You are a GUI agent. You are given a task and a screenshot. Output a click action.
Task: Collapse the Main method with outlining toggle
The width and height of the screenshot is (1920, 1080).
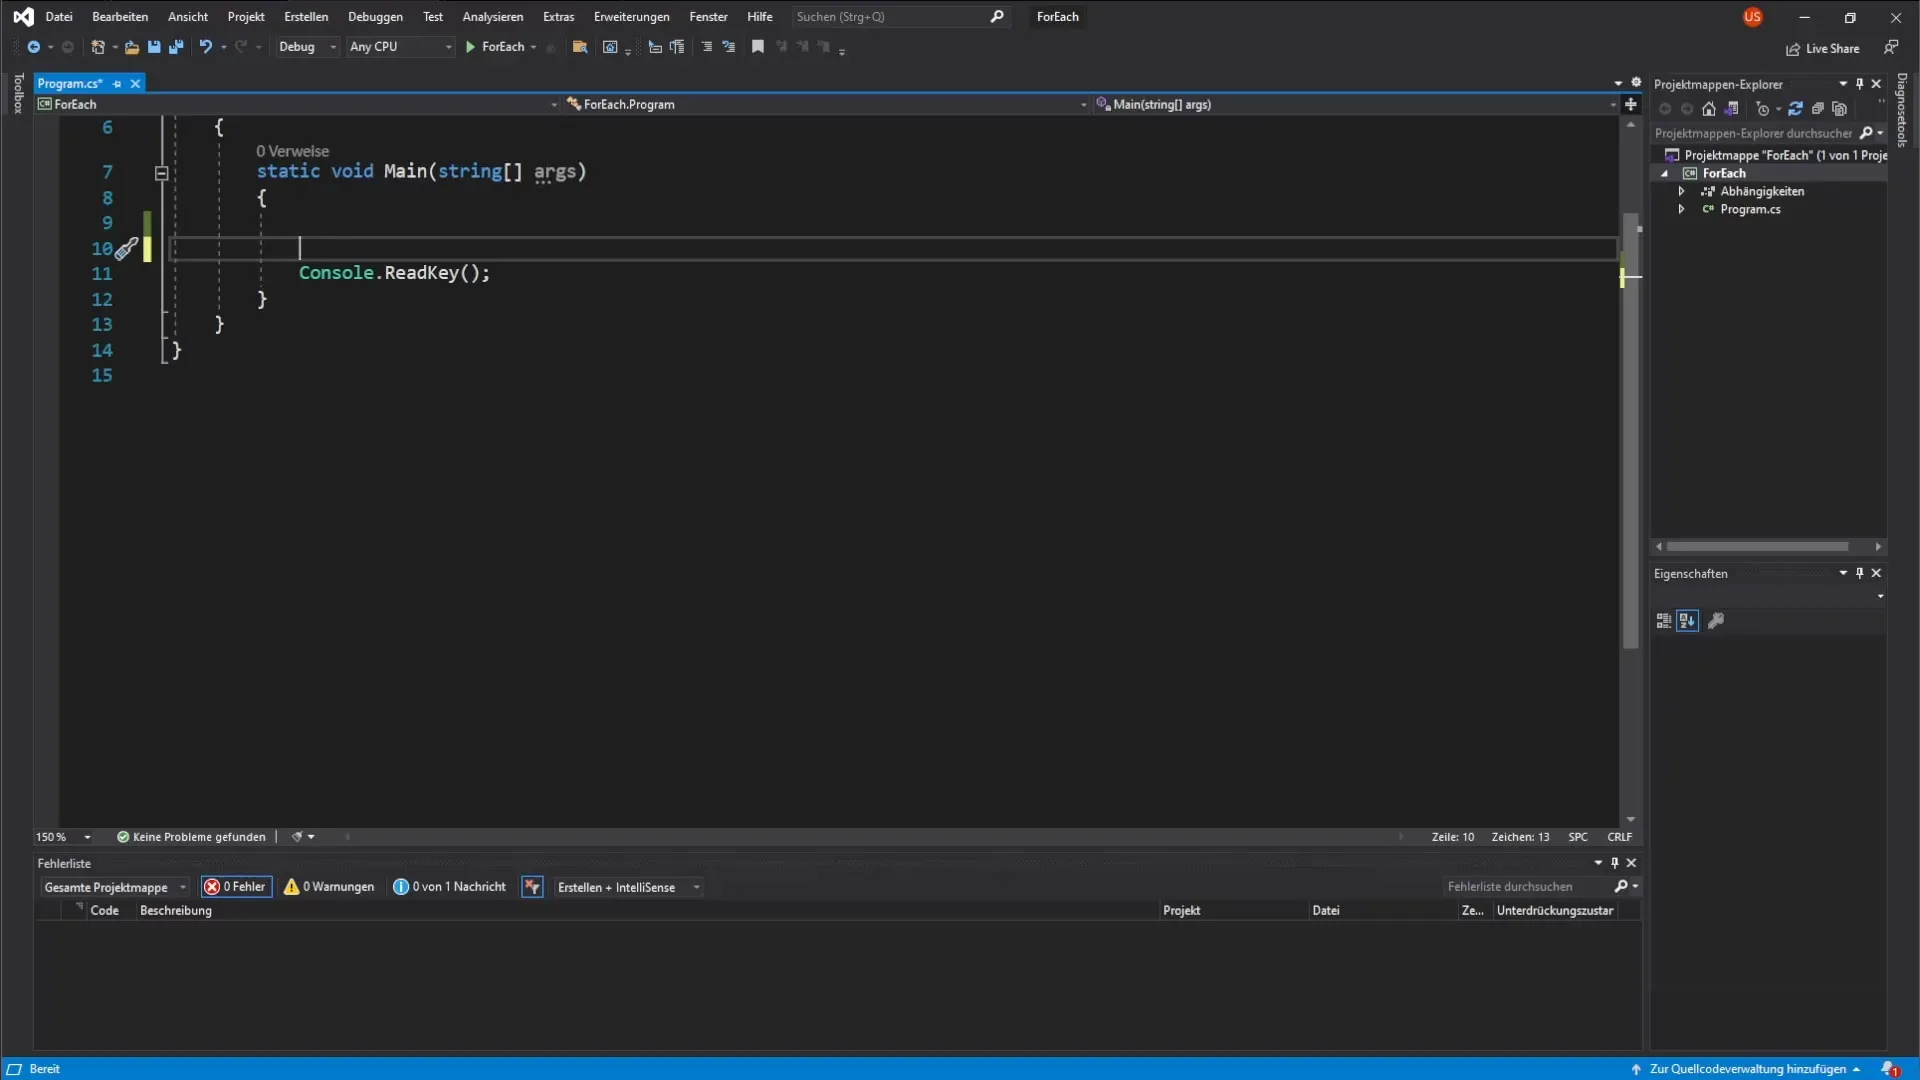[x=161, y=173]
